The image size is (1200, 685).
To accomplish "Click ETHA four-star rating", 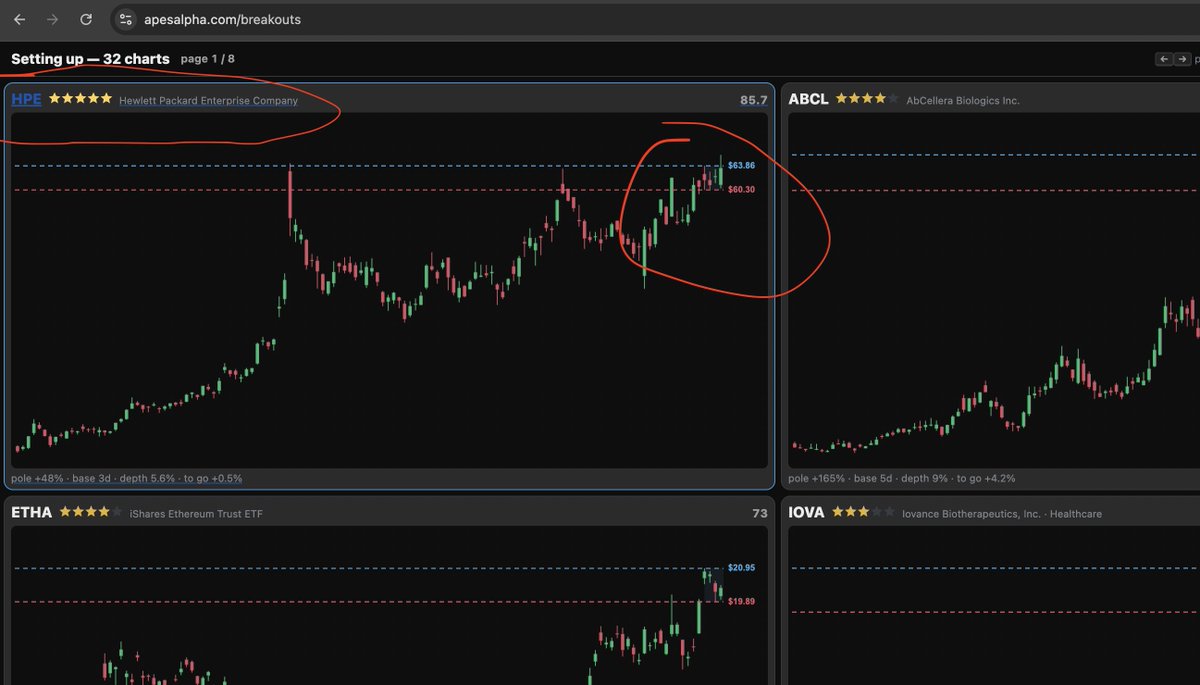I will (91, 512).
